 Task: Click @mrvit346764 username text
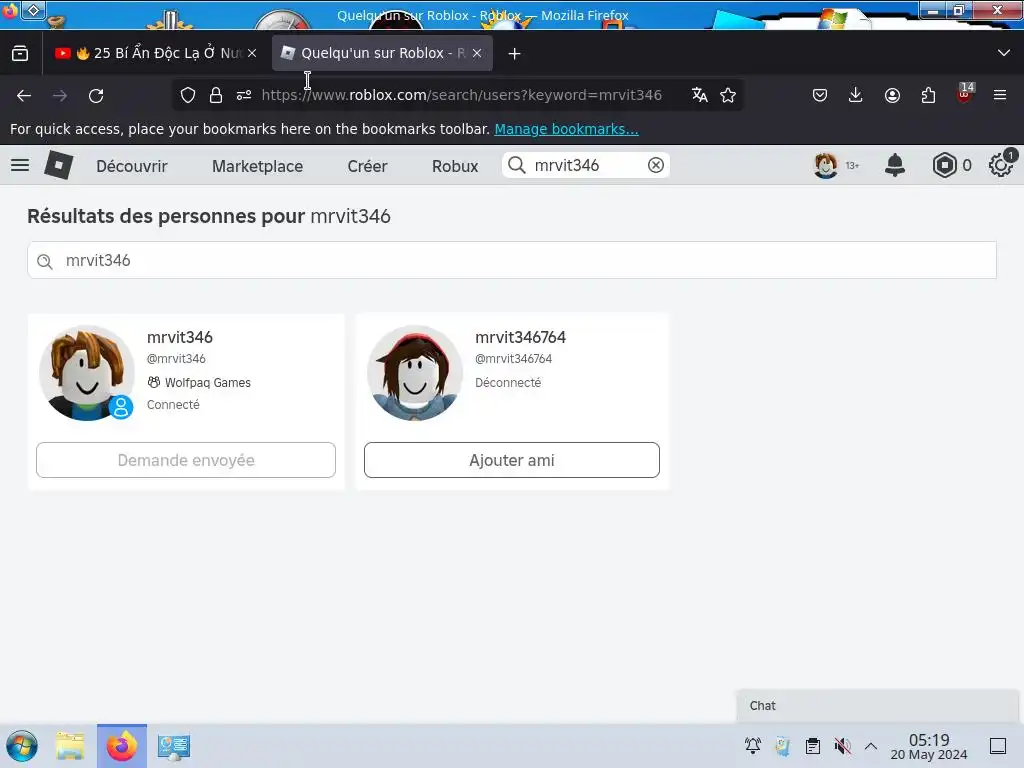point(513,359)
